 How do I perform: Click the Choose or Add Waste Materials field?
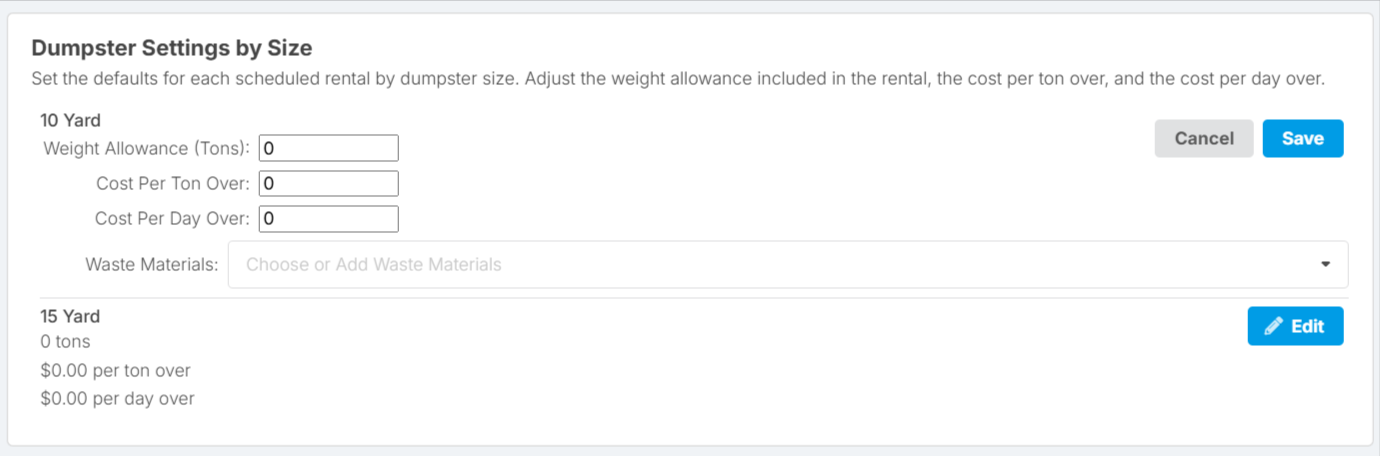coord(788,265)
